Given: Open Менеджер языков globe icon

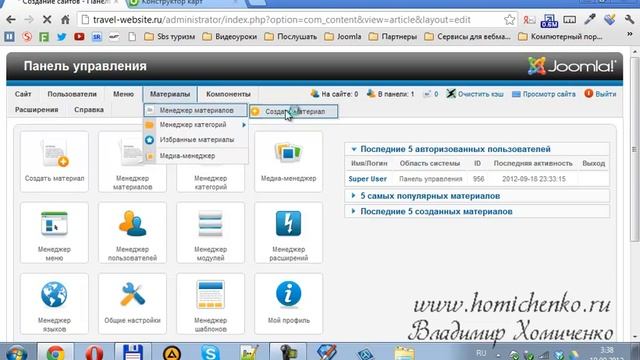Looking at the screenshot, I should [54, 304].
